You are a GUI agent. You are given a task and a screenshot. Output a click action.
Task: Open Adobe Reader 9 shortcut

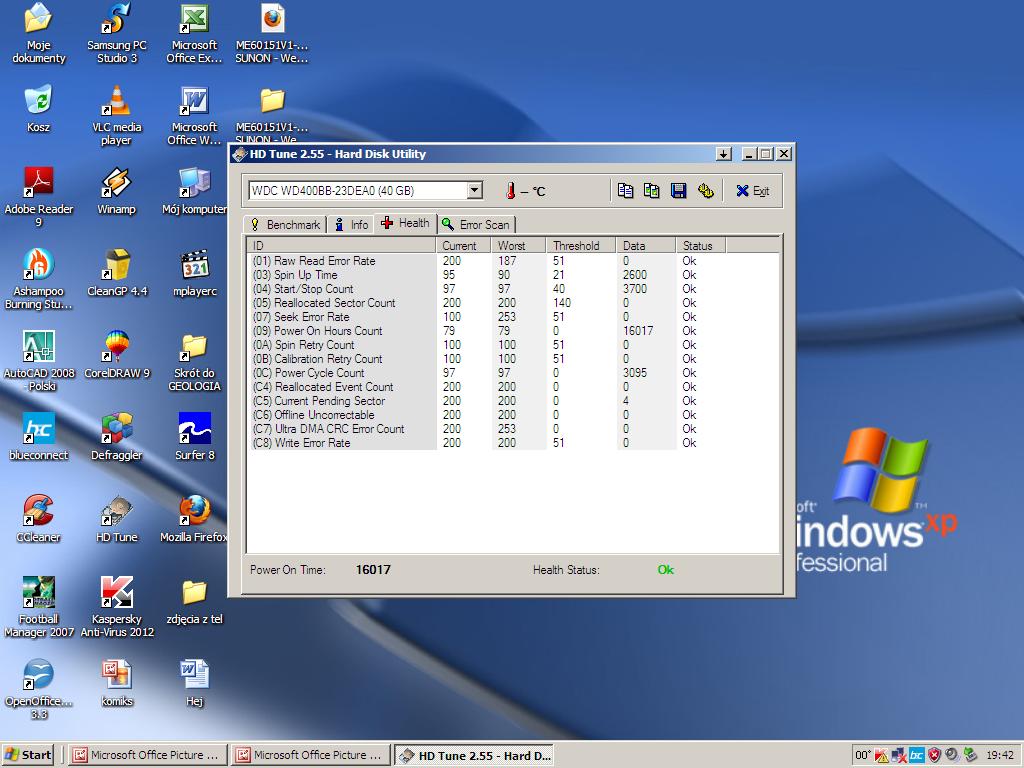(x=39, y=197)
